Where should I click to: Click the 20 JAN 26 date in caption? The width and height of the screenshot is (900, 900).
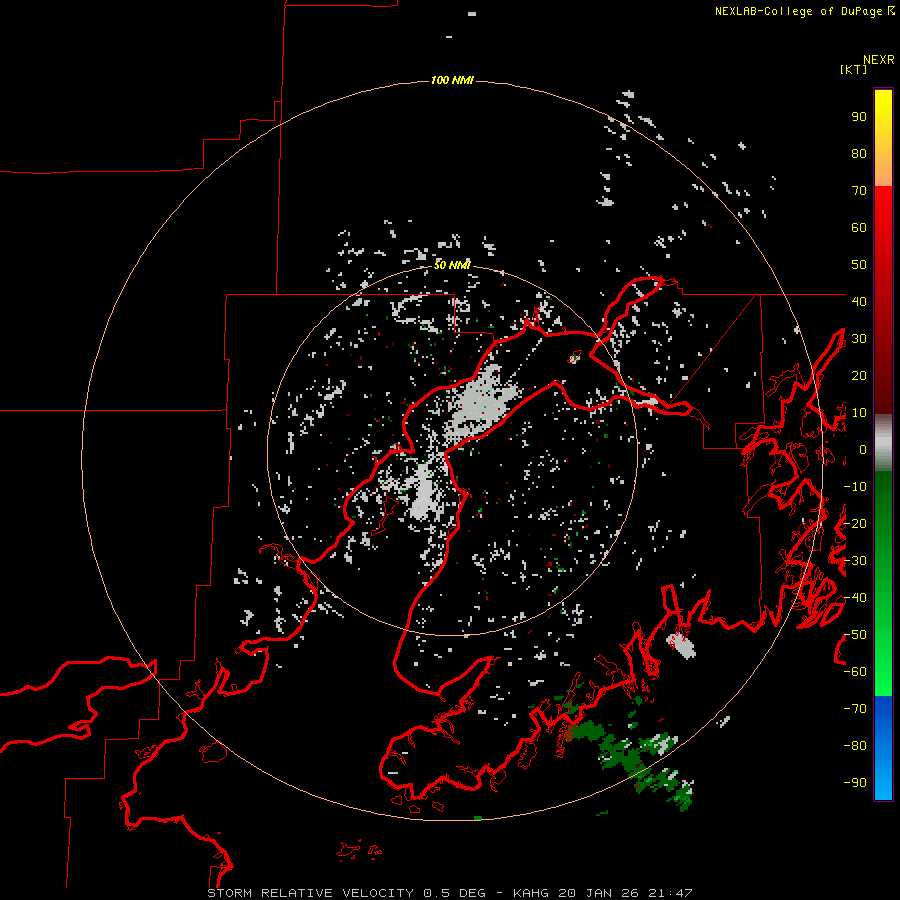click(x=599, y=893)
